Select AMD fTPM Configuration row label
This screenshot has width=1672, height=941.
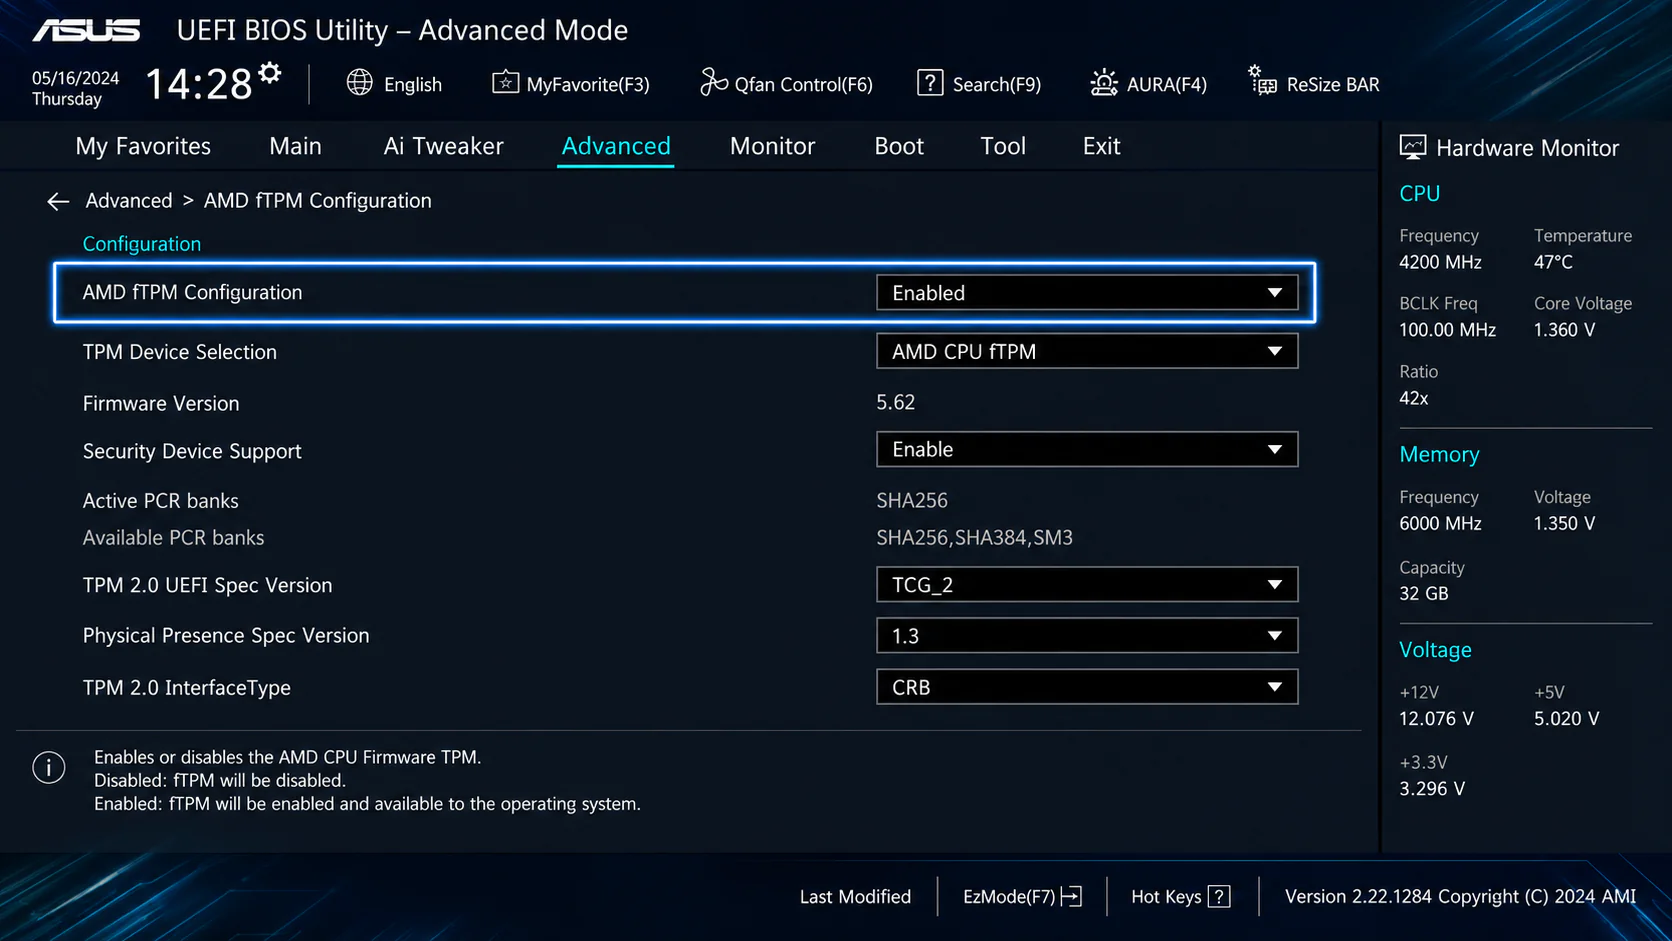click(192, 293)
